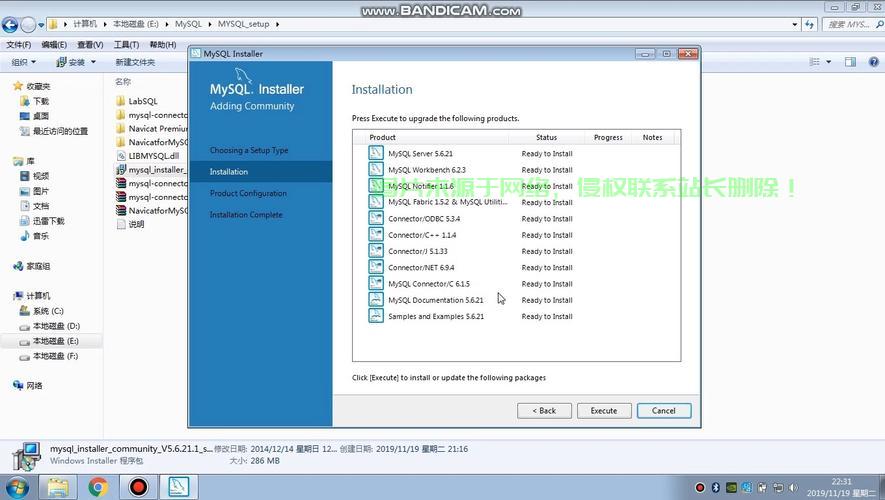Open the 组织 (Organize) dropdown menu
Screen dimensions: 885x500
(x=24, y=62)
